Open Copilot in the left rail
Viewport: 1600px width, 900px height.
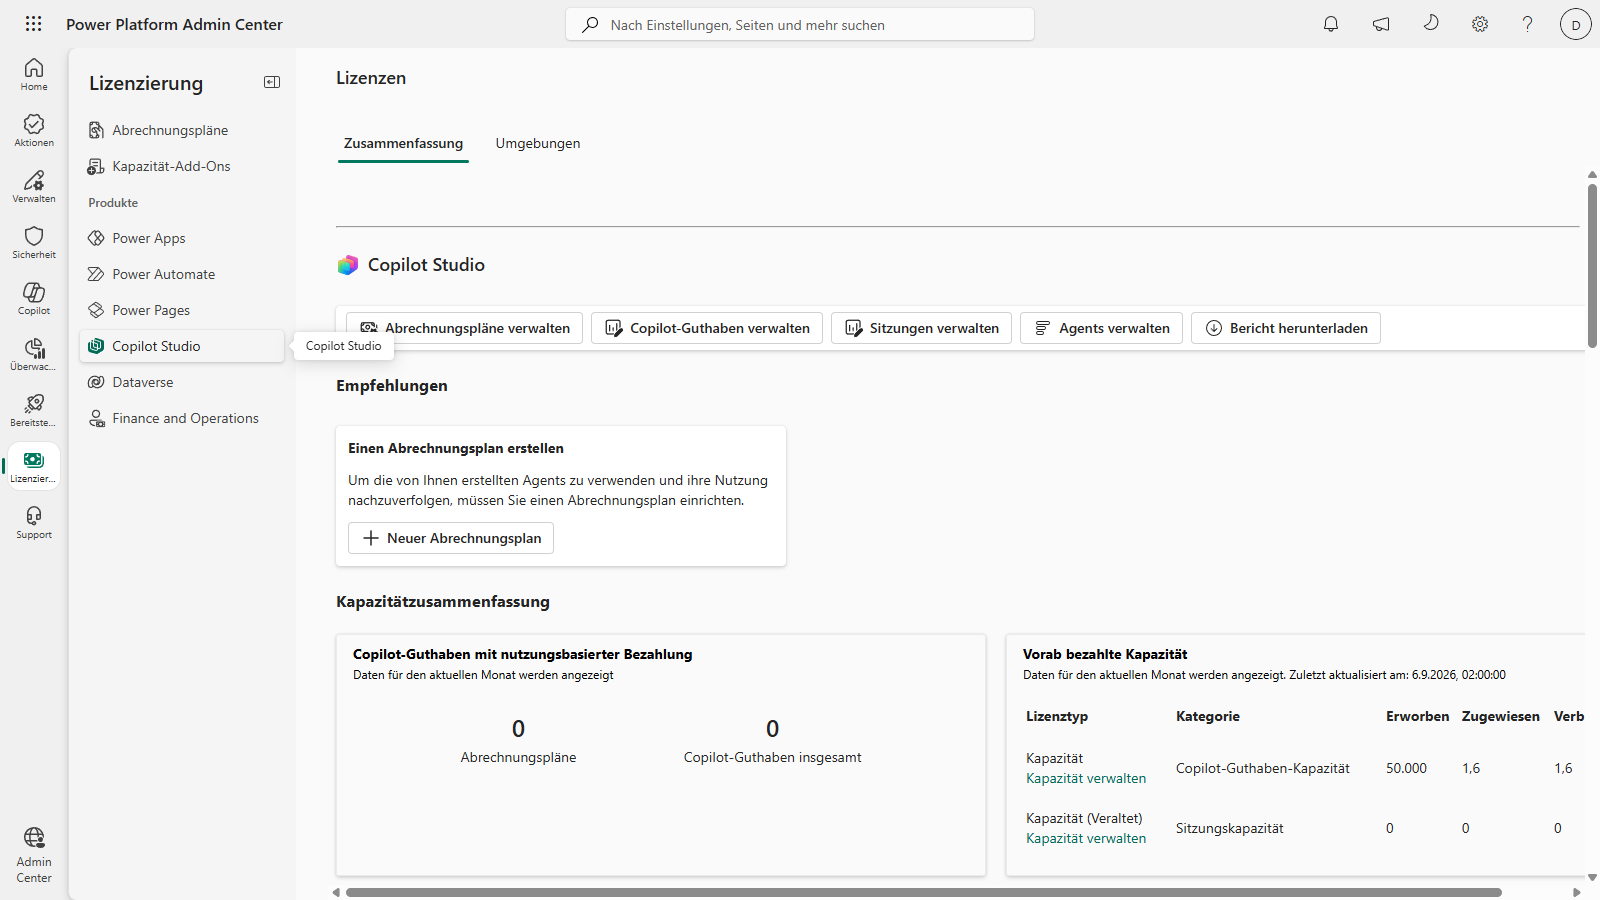click(x=34, y=298)
